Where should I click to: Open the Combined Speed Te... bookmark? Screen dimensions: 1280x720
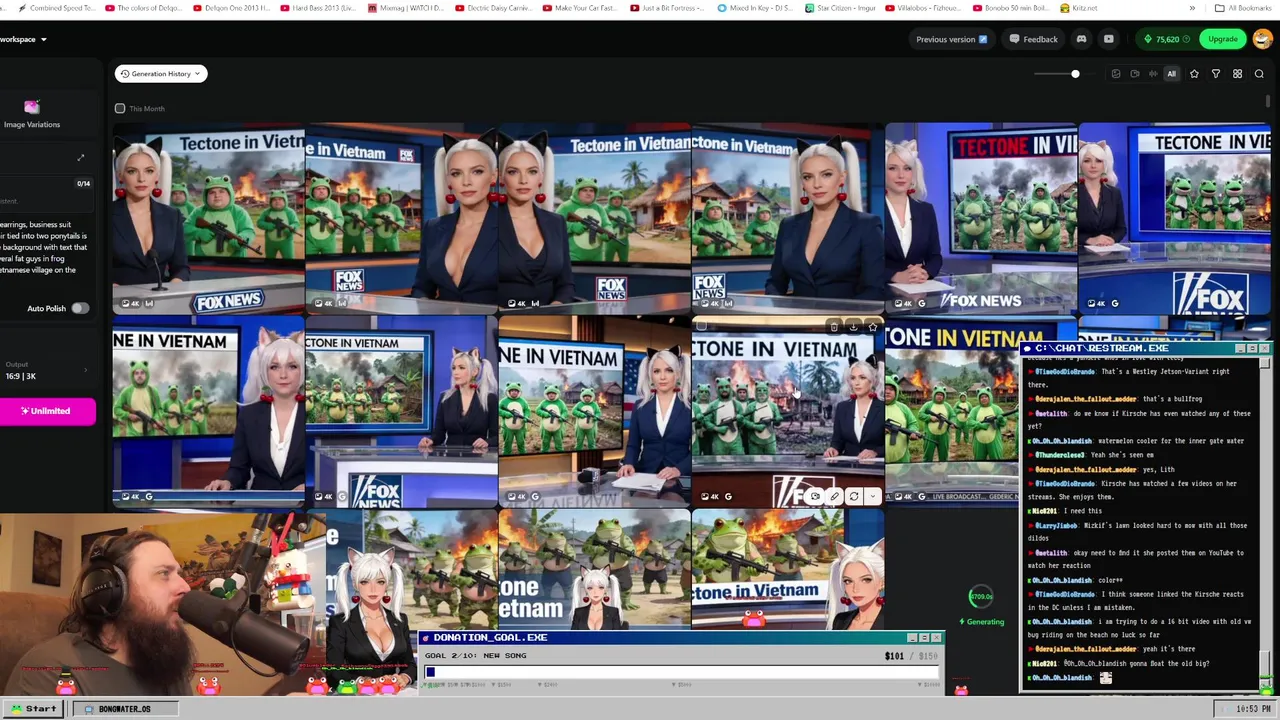57,8
